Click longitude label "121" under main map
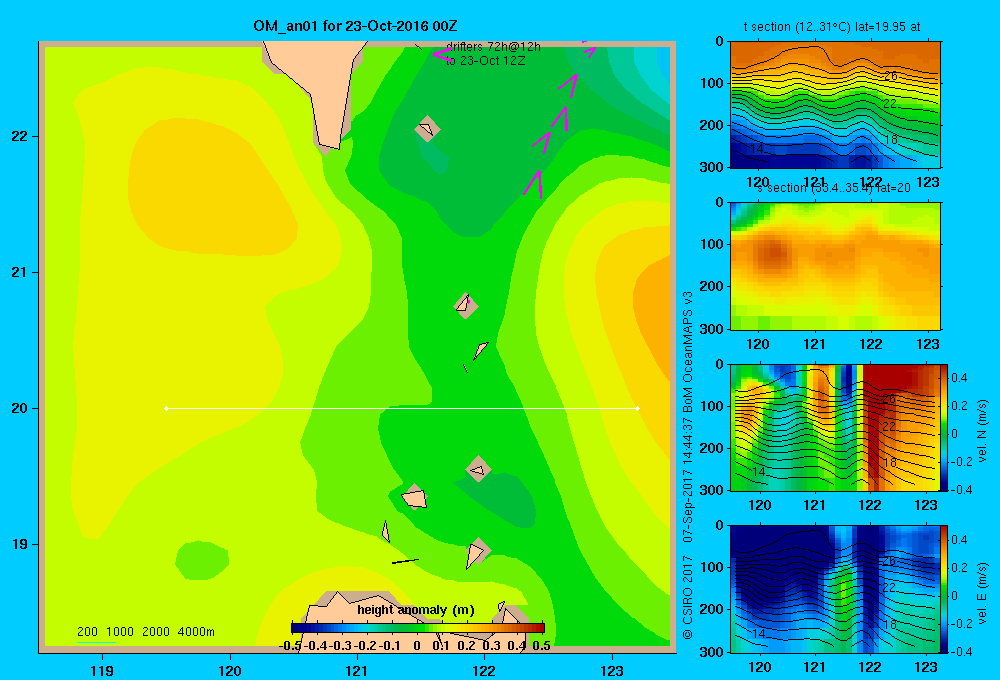The height and width of the screenshot is (680, 1000). [357, 670]
